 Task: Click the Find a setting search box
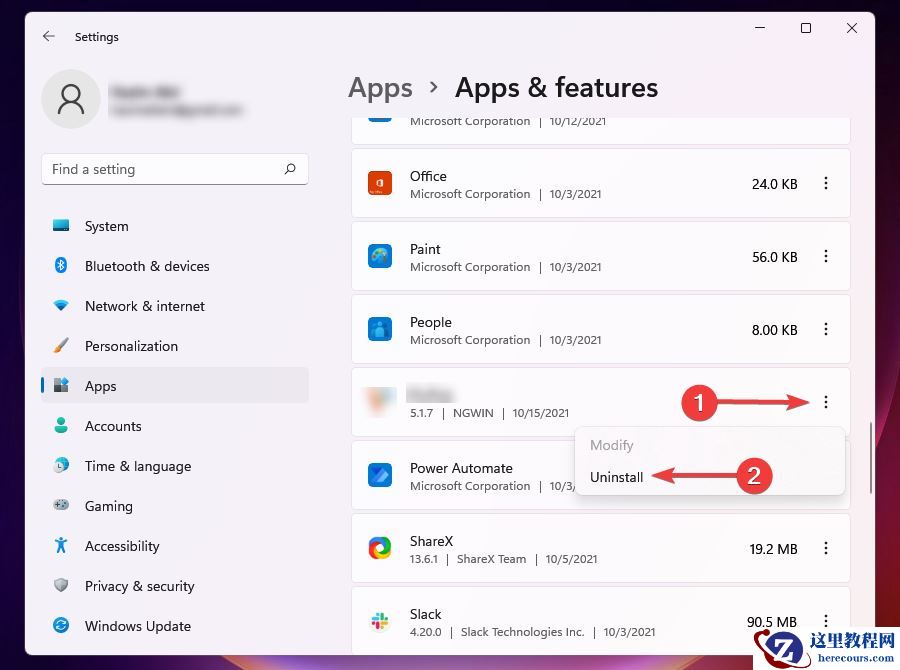[175, 169]
